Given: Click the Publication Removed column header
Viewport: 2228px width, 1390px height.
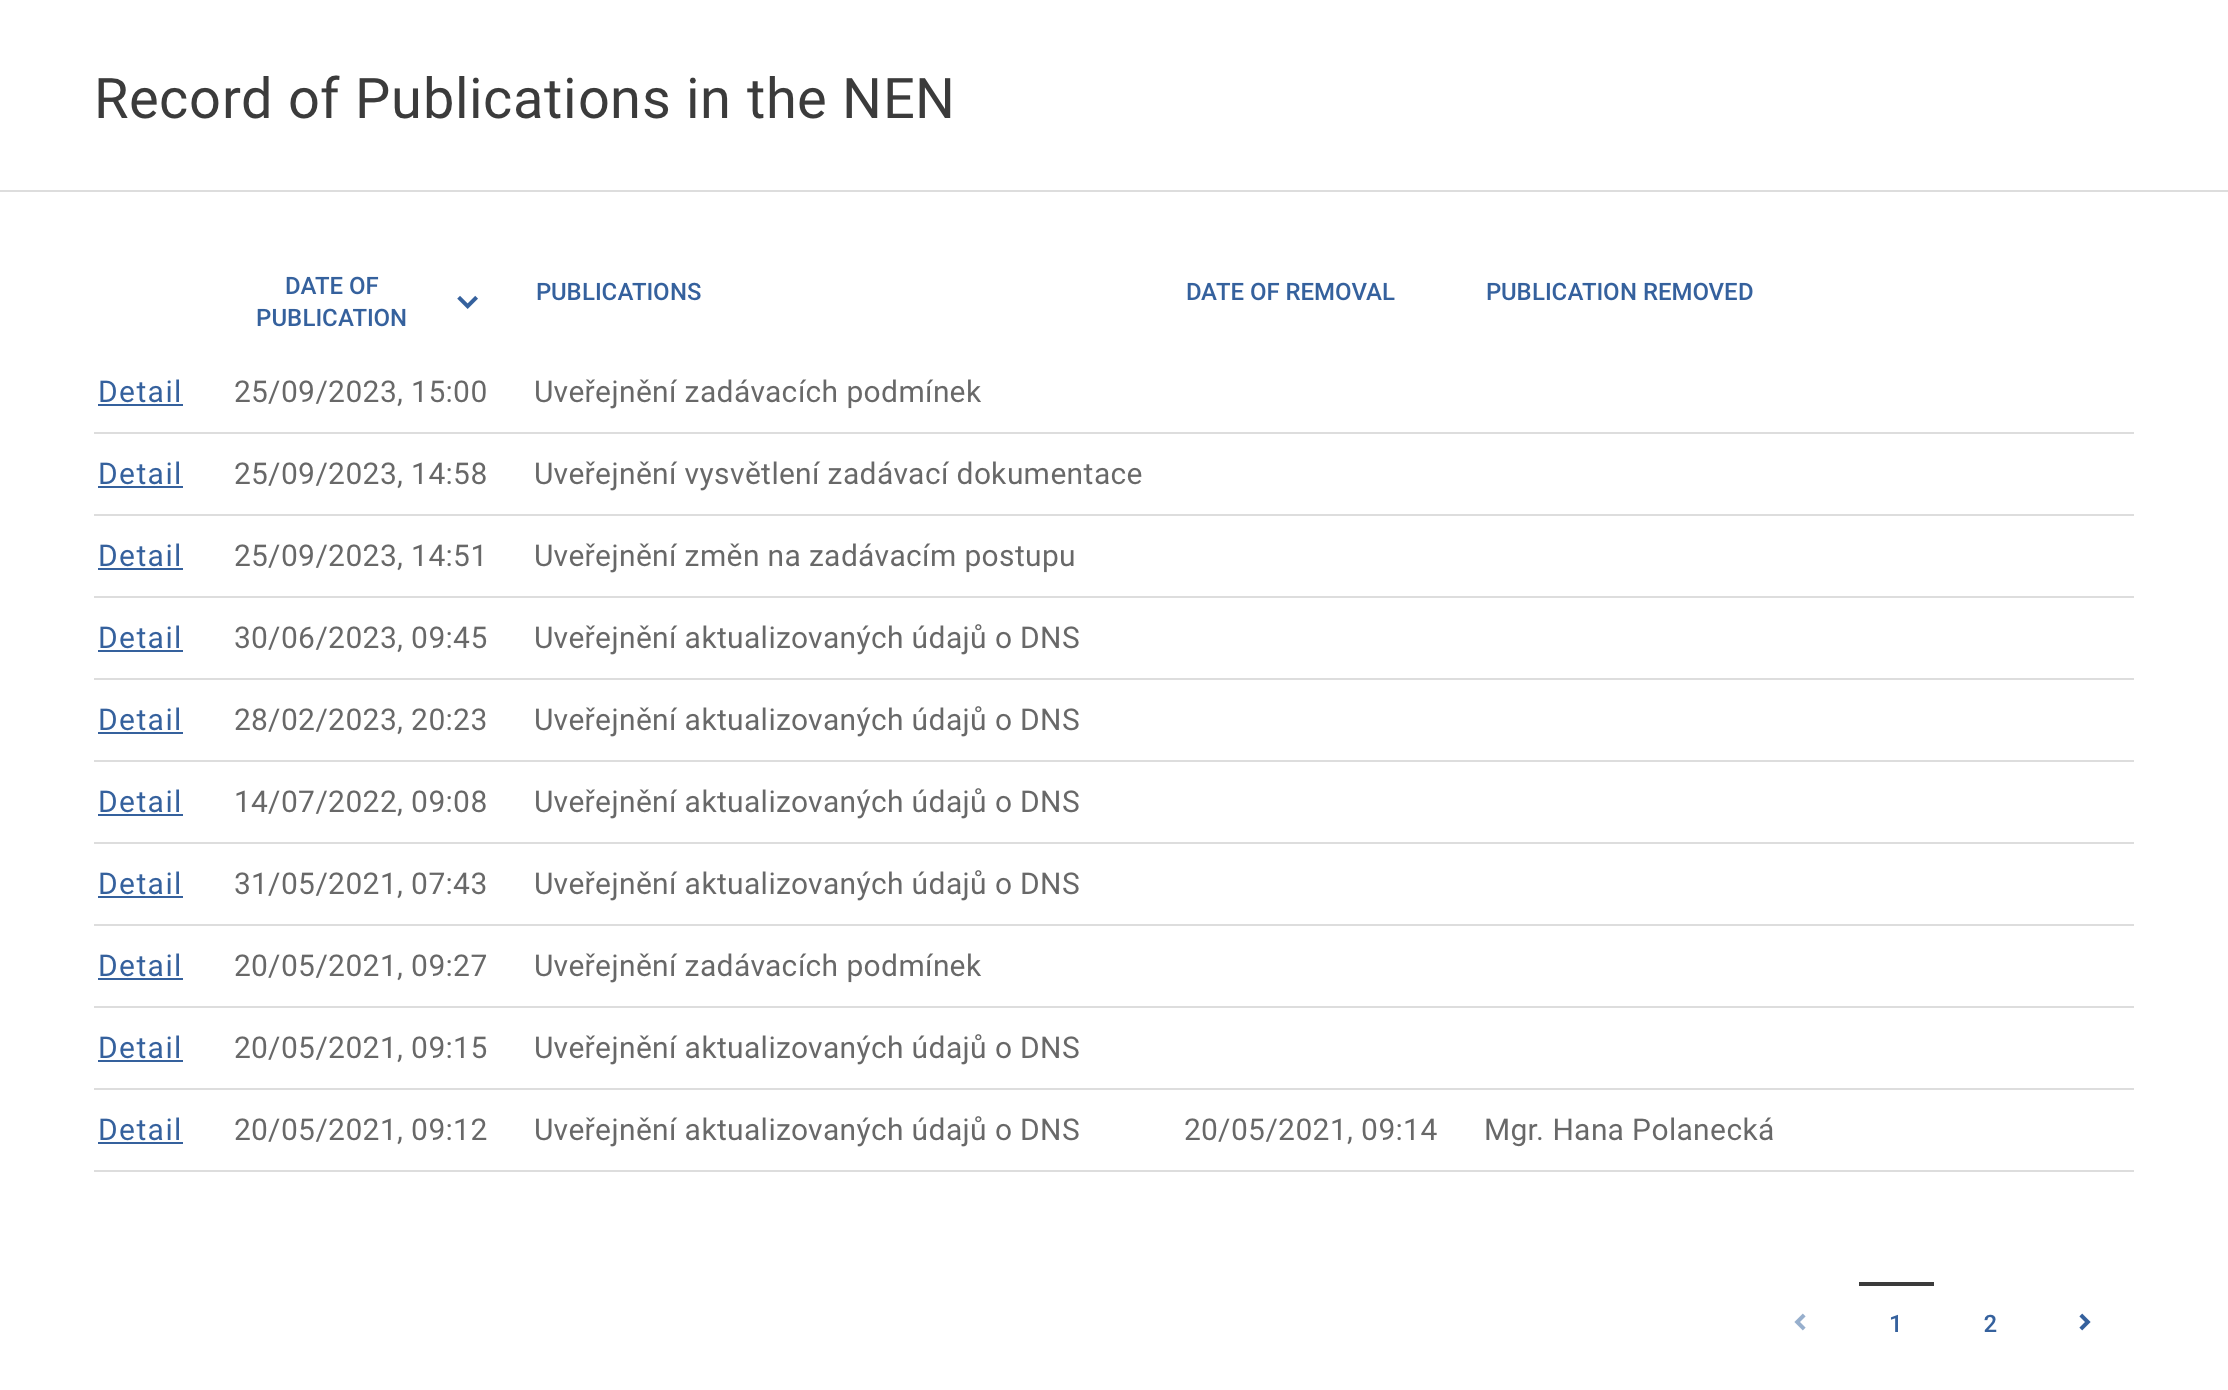Looking at the screenshot, I should (1618, 292).
